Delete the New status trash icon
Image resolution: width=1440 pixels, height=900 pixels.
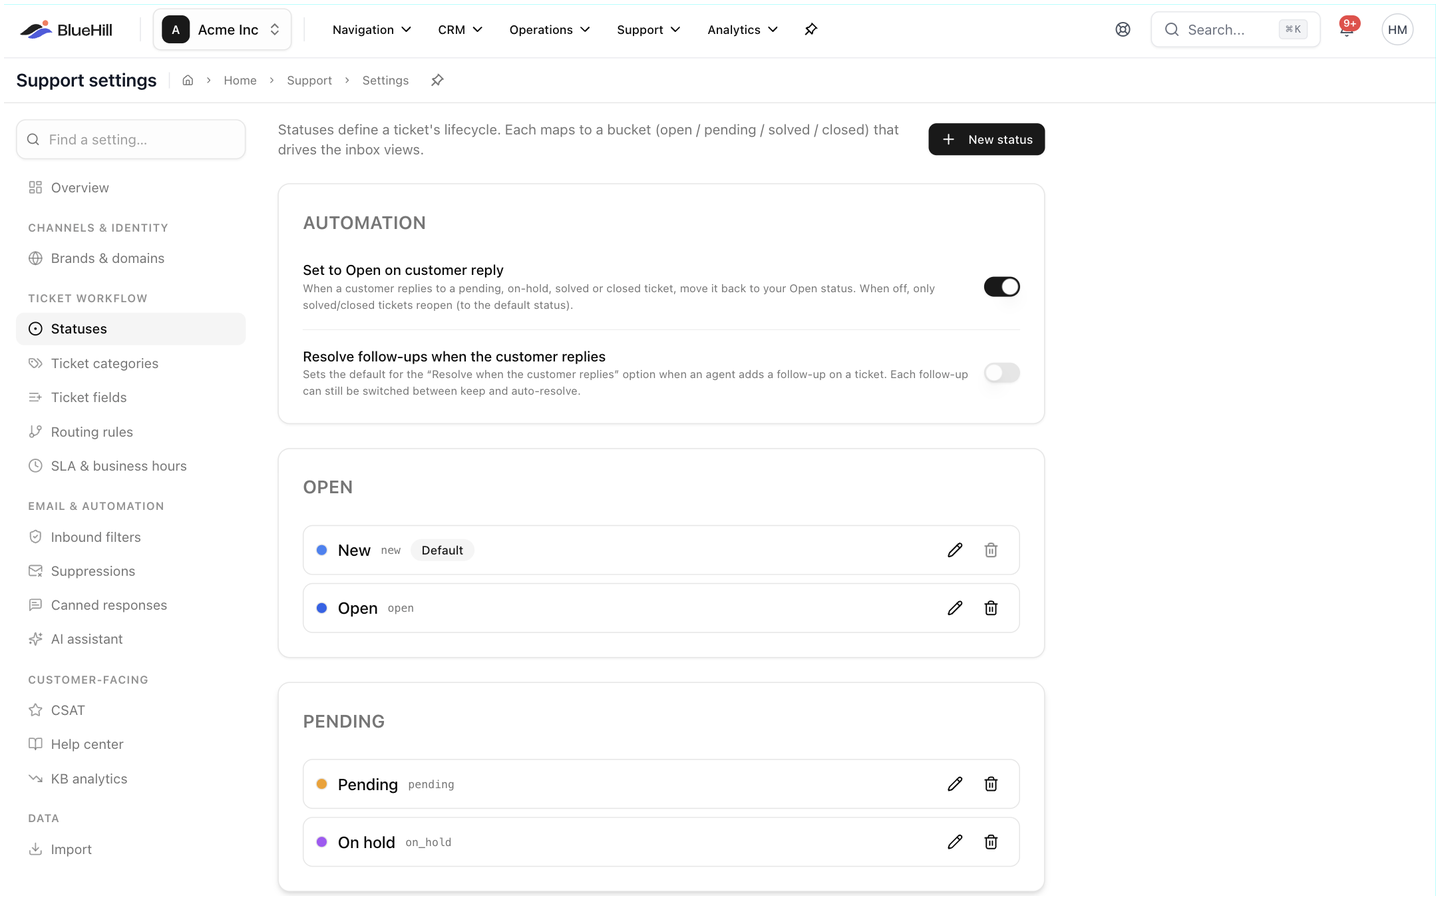point(991,550)
